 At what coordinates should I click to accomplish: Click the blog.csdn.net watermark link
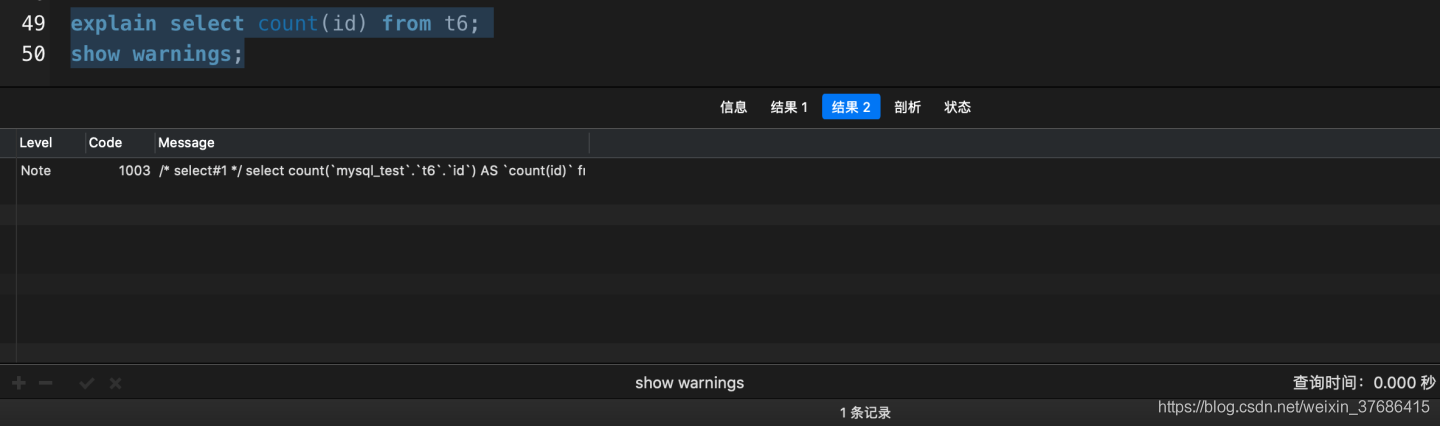pos(1293,407)
